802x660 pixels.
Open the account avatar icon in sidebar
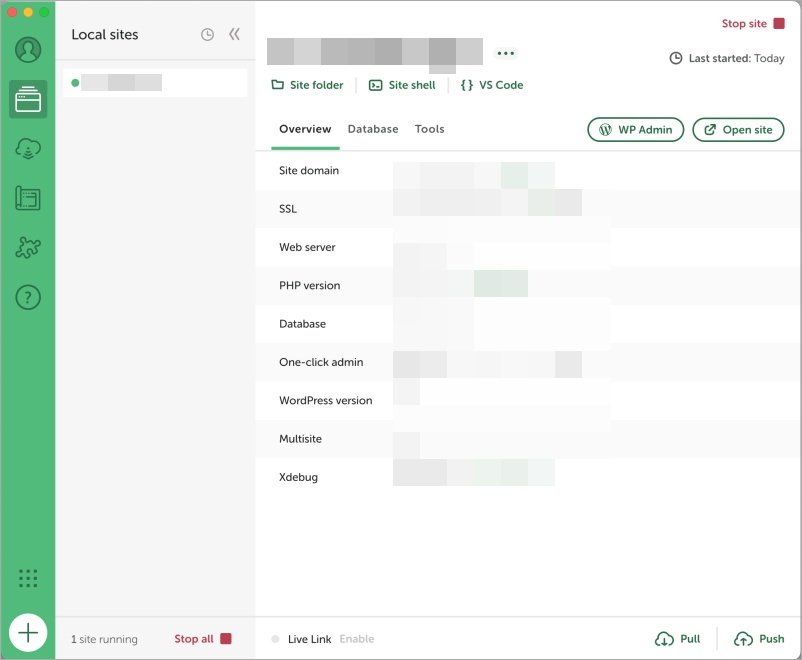click(28, 49)
